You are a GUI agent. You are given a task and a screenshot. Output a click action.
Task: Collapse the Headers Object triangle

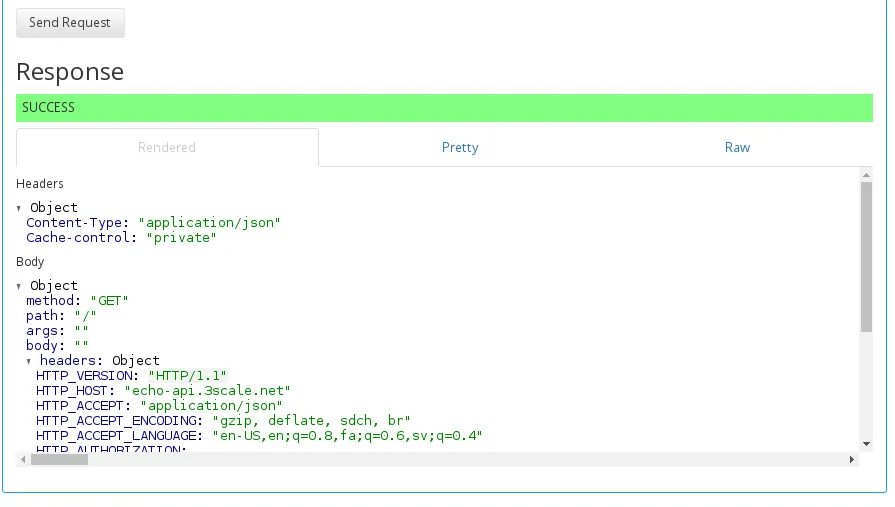19,208
